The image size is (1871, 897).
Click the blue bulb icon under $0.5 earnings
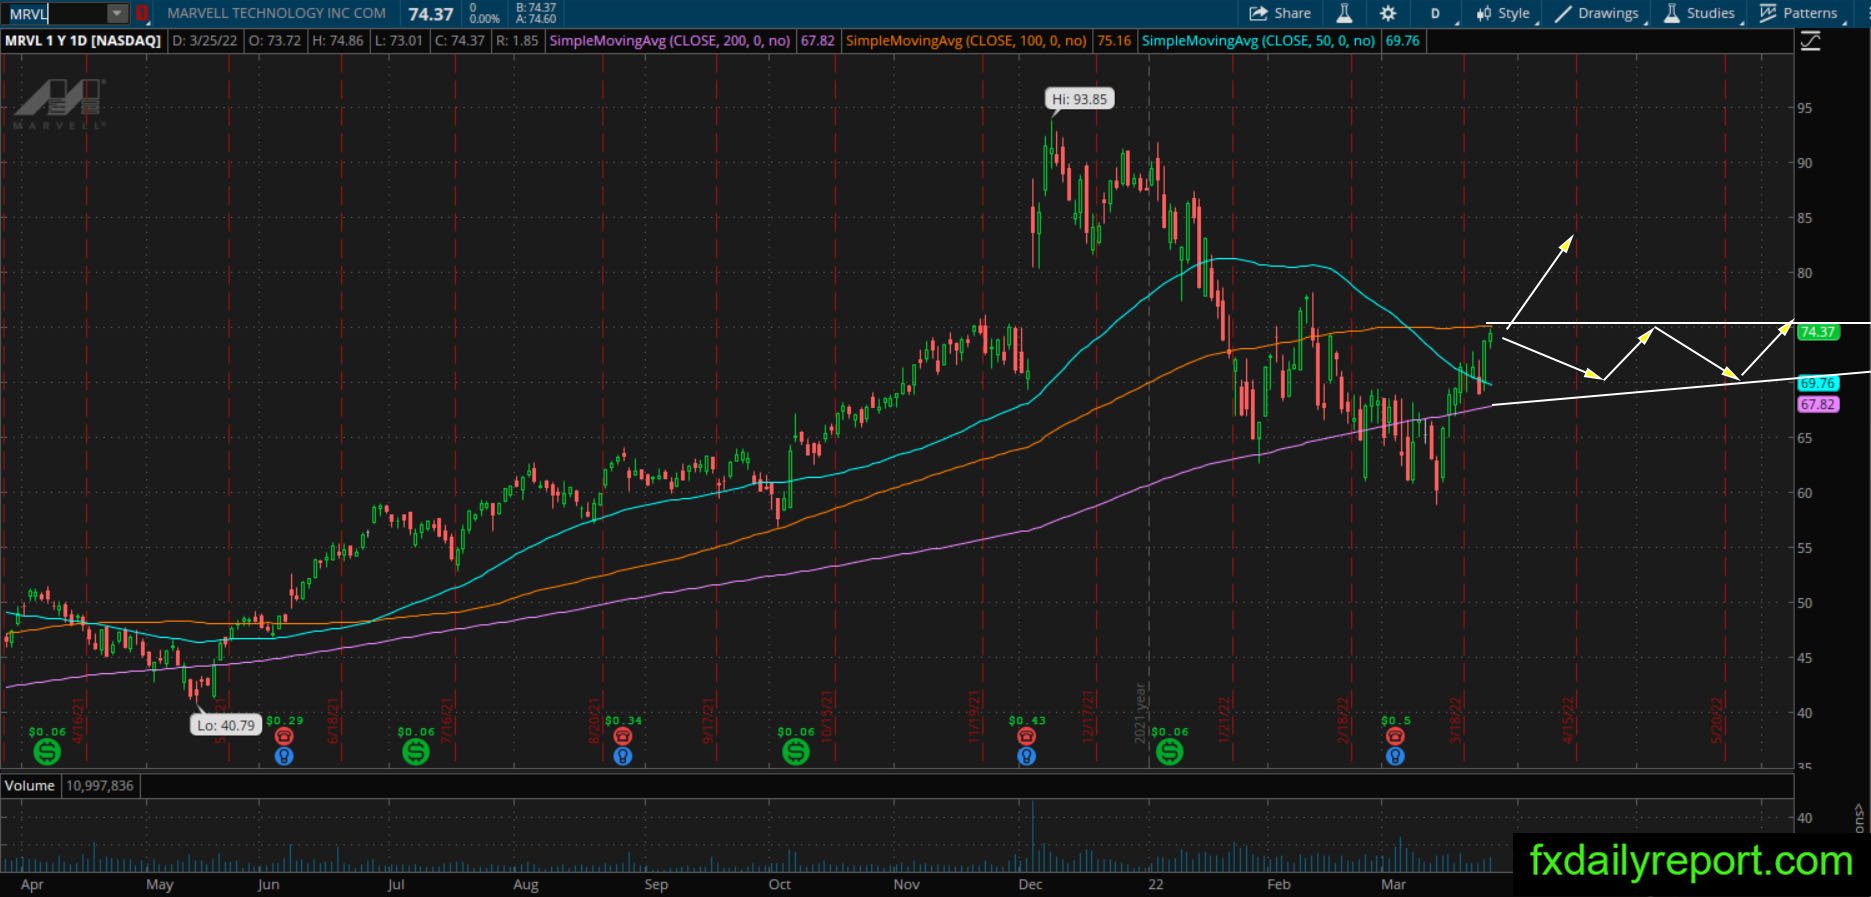(1395, 757)
